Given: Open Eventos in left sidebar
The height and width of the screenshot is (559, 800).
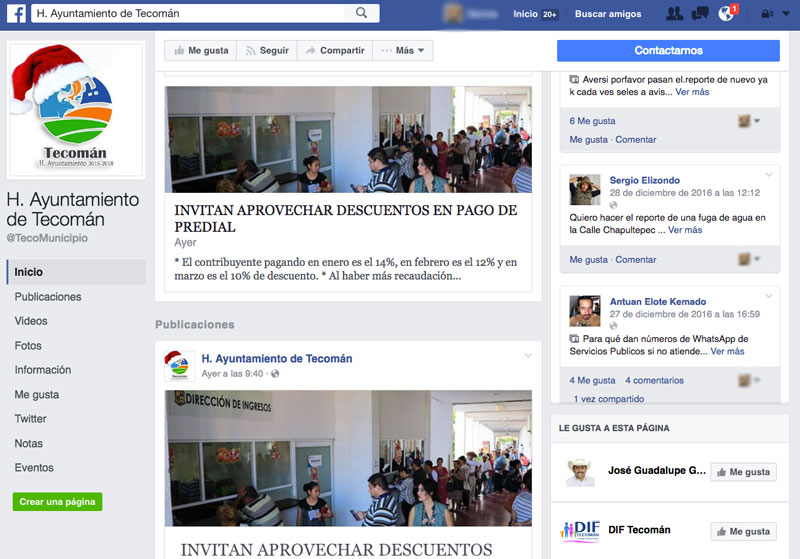Looking at the screenshot, I should (x=34, y=468).
